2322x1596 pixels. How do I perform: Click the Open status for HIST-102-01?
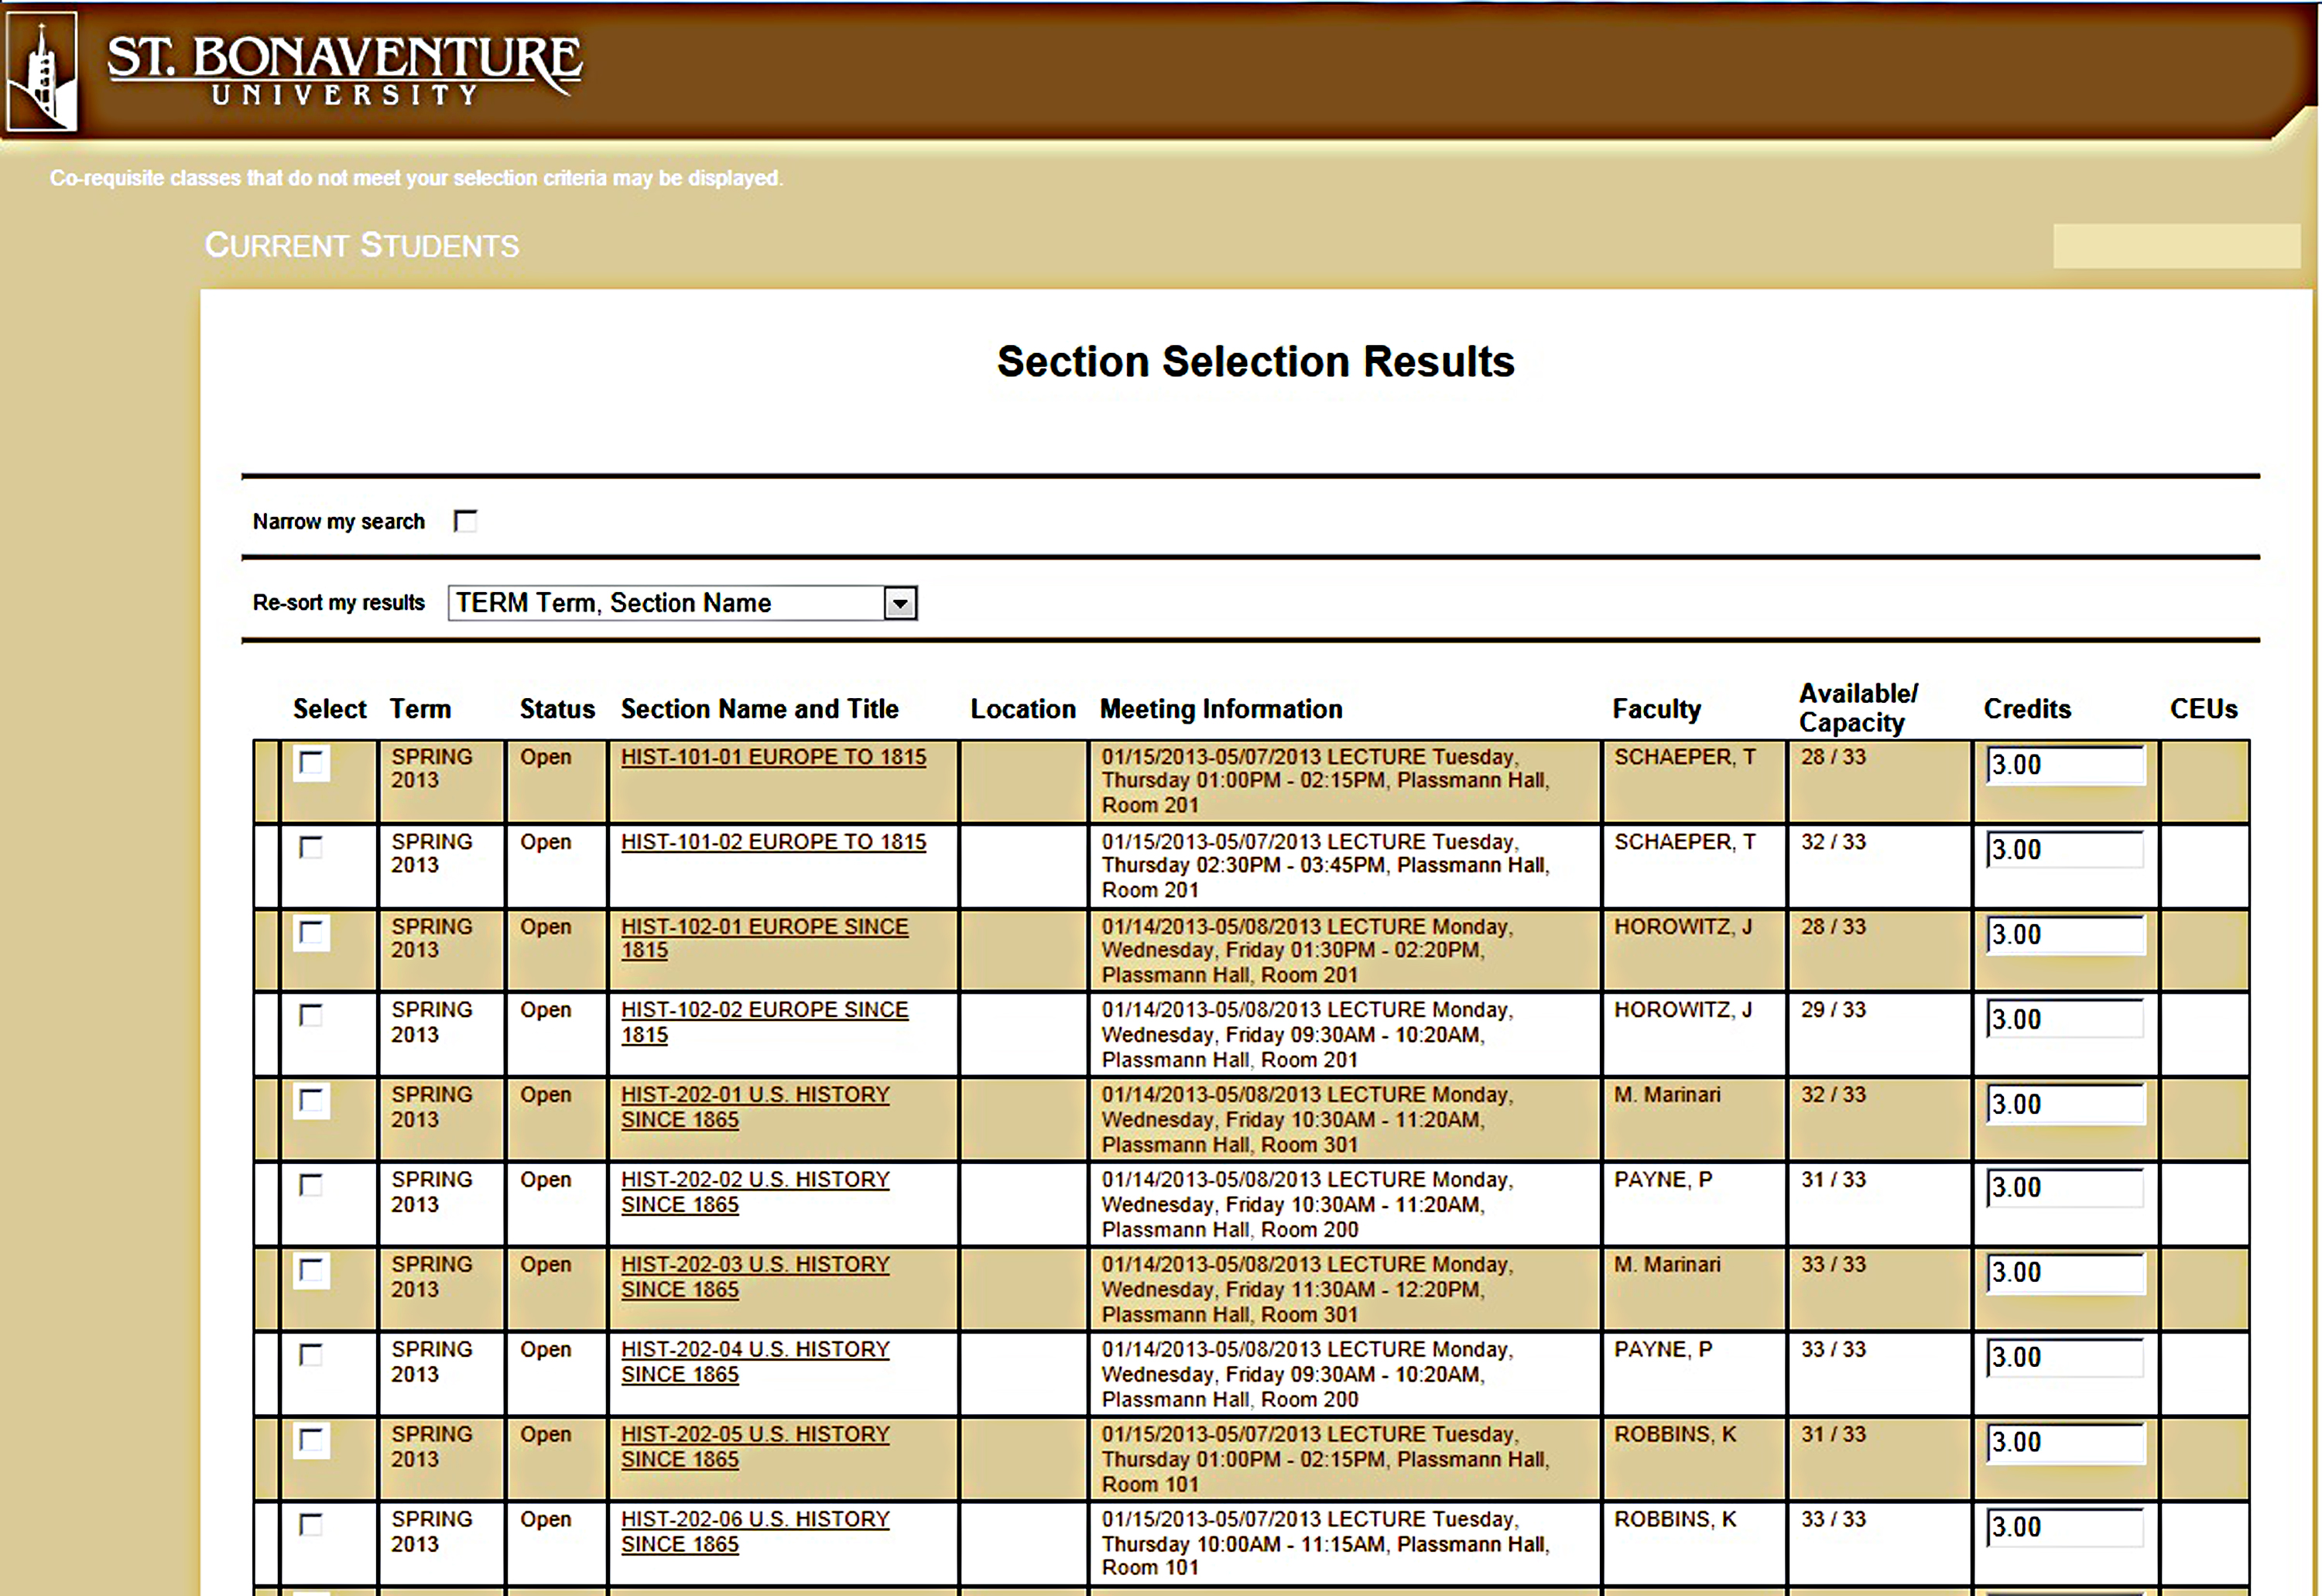pyautogui.click(x=546, y=927)
